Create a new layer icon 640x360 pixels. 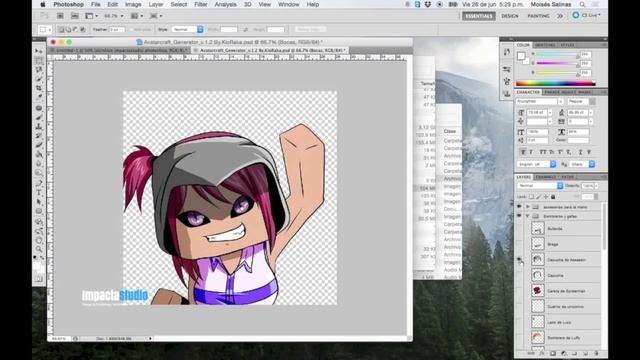(x=585, y=353)
